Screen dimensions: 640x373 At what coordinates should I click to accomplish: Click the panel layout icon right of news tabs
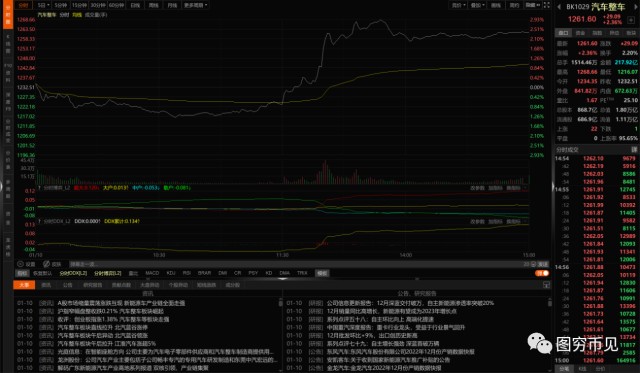tap(546, 285)
